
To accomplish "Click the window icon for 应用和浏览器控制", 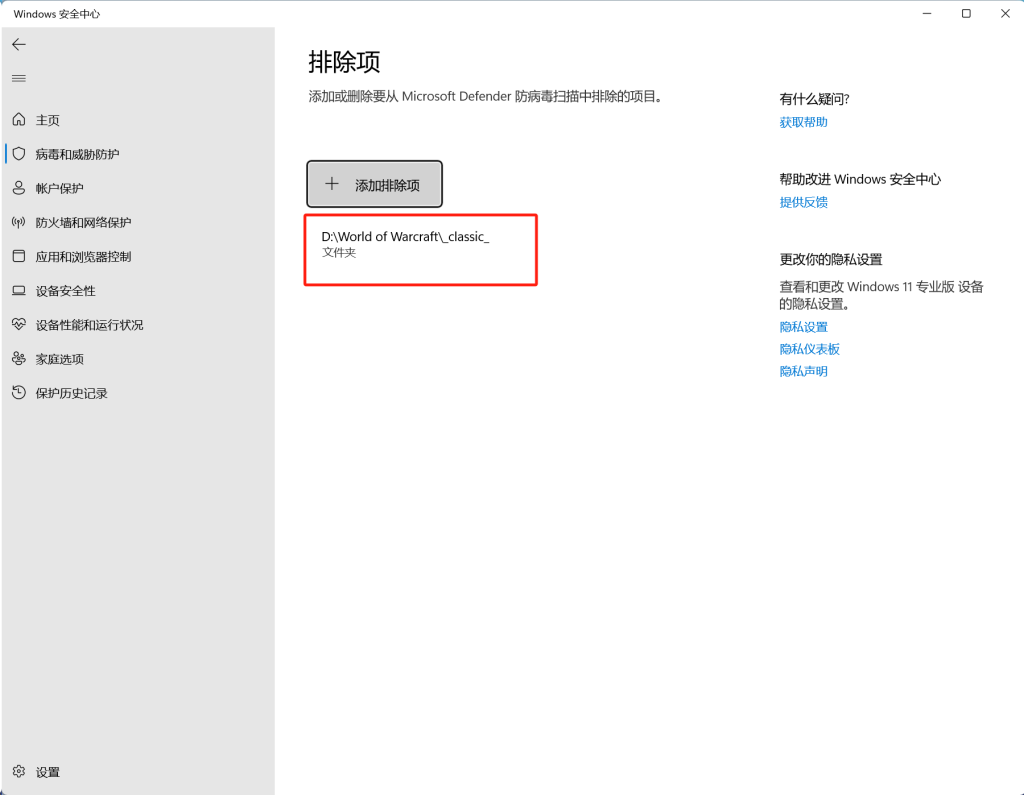I will click(19, 256).
